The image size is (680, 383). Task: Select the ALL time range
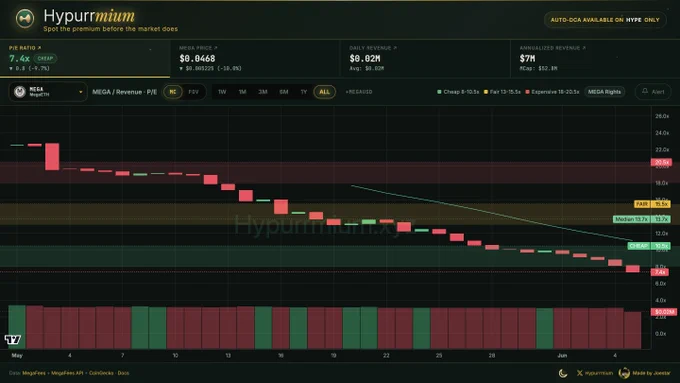coord(324,92)
